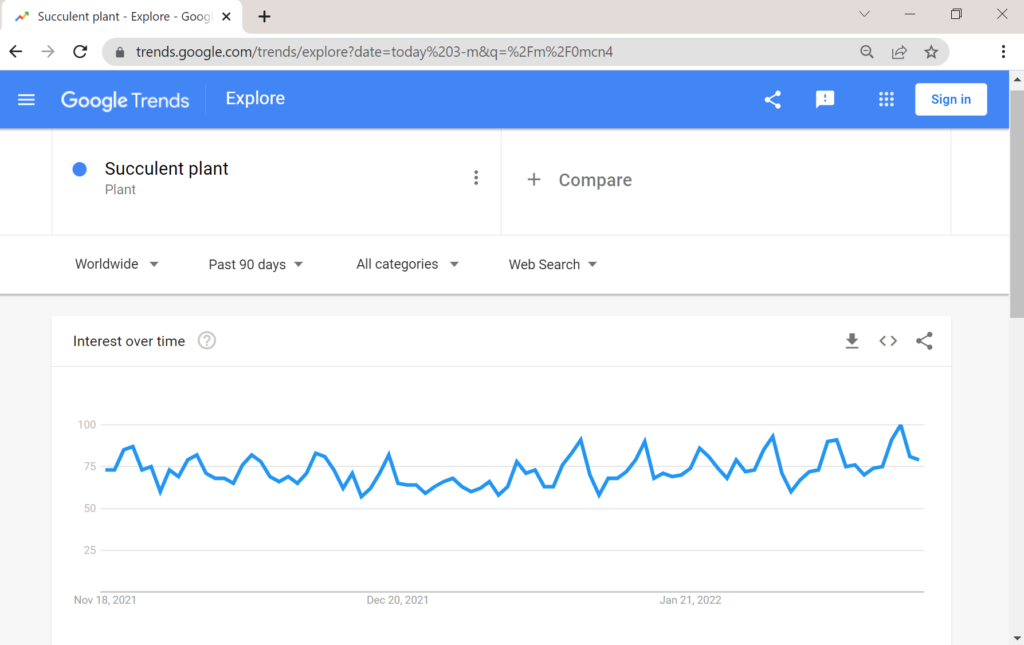Click the Sign in button

[x=951, y=99]
